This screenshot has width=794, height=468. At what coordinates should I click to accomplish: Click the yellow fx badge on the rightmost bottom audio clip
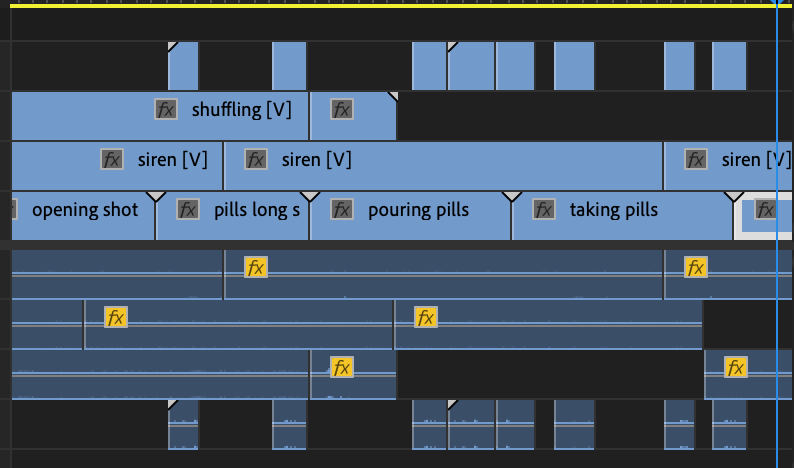pyautogui.click(x=735, y=367)
